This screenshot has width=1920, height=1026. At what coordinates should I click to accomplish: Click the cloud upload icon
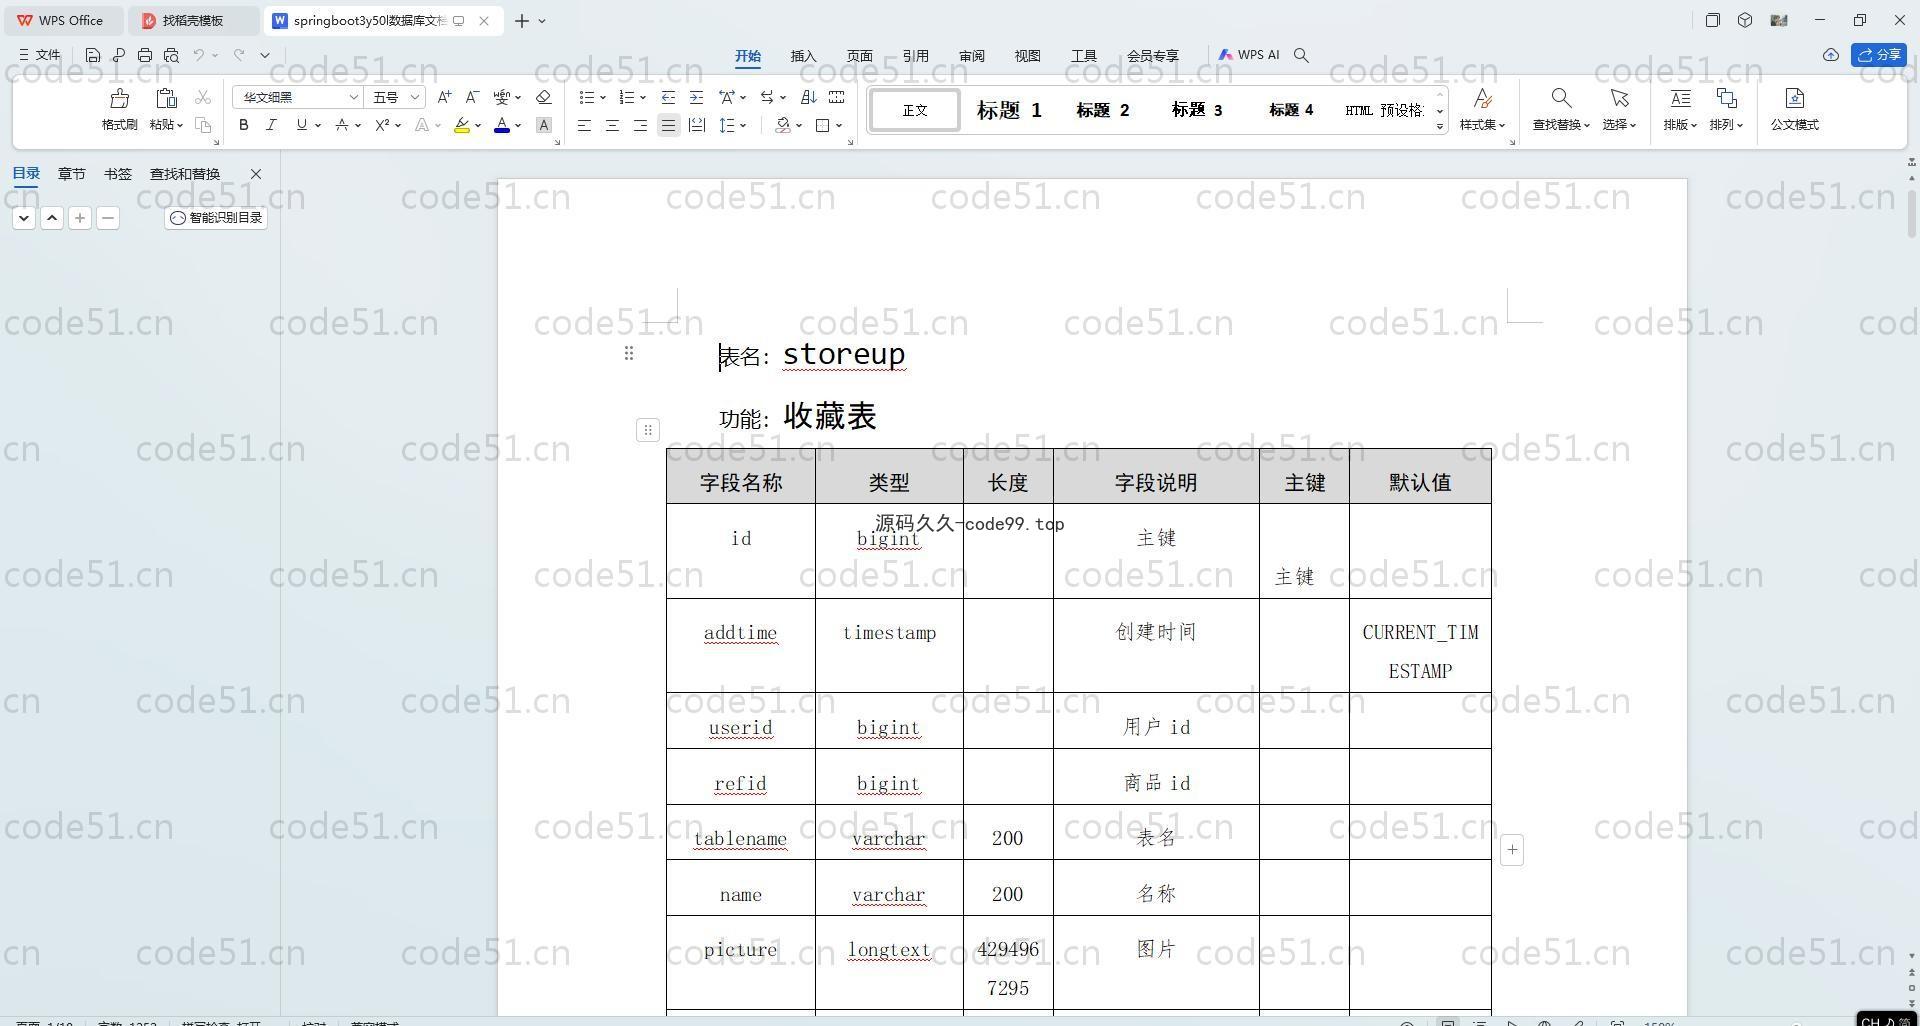click(x=1831, y=55)
